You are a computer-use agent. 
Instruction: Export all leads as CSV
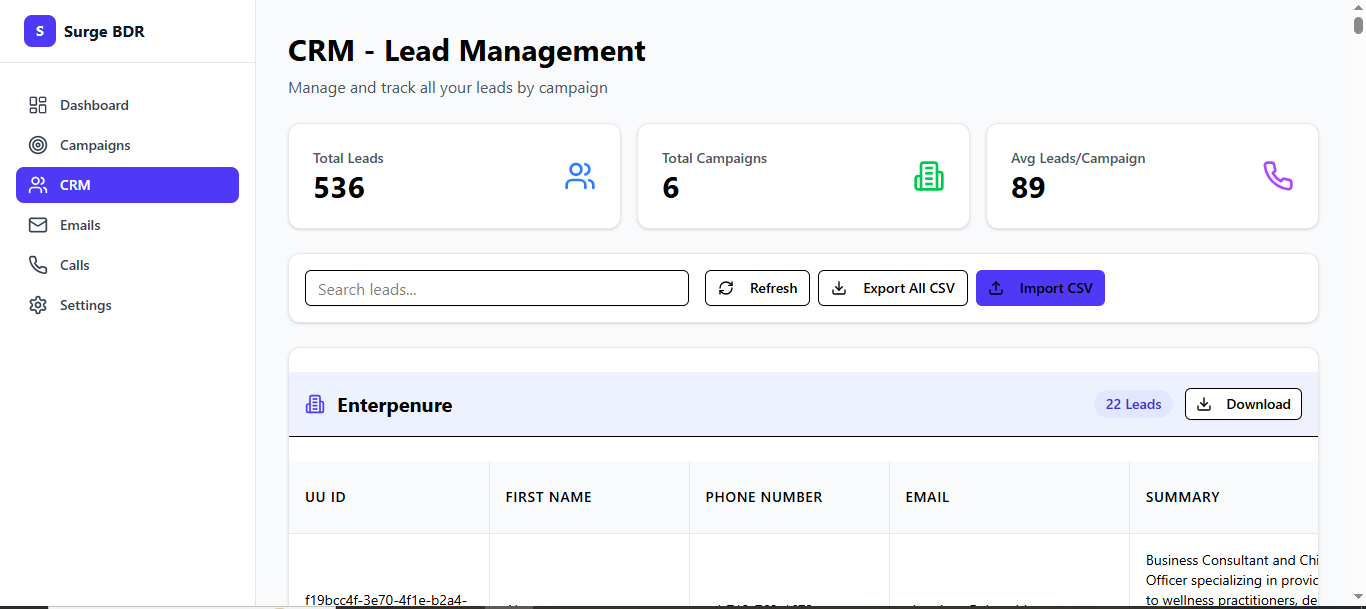click(893, 288)
